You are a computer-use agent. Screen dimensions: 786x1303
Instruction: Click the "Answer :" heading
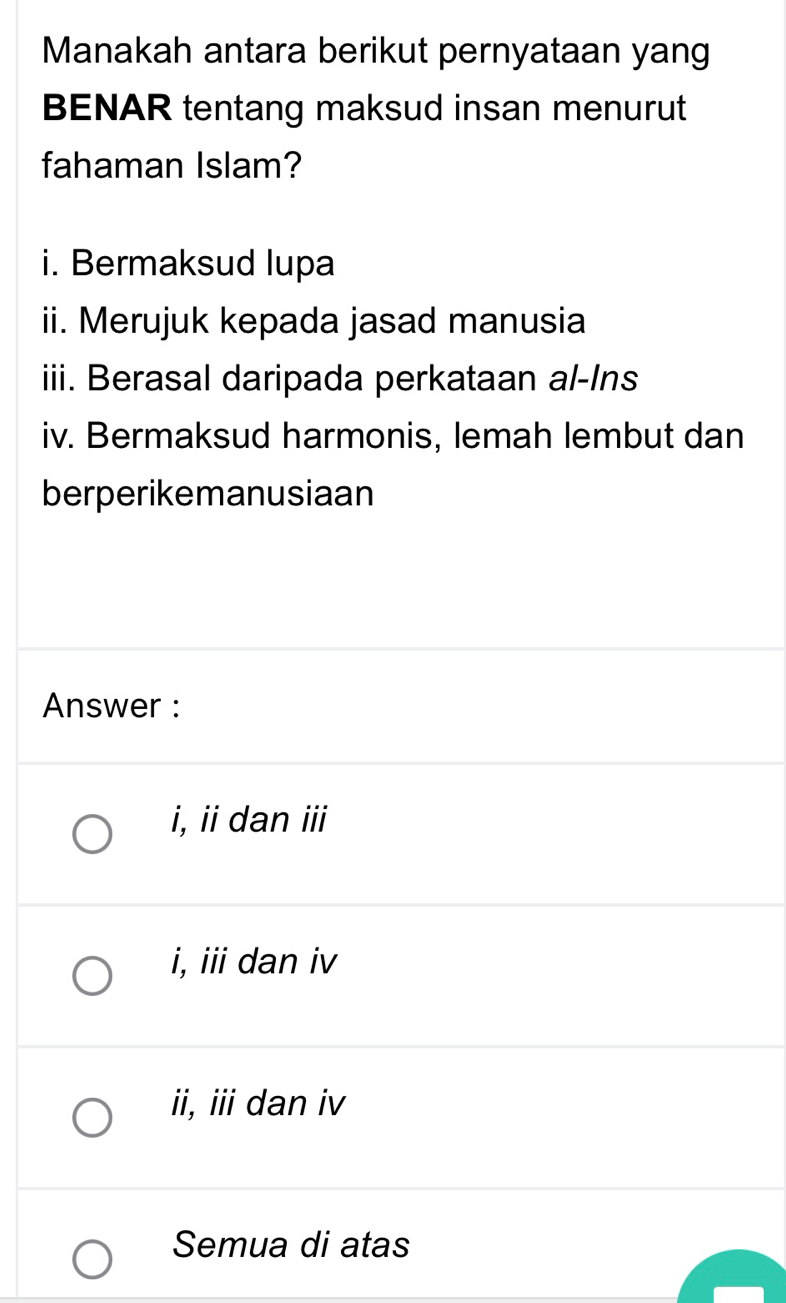pyautogui.click(x=111, y=706)
